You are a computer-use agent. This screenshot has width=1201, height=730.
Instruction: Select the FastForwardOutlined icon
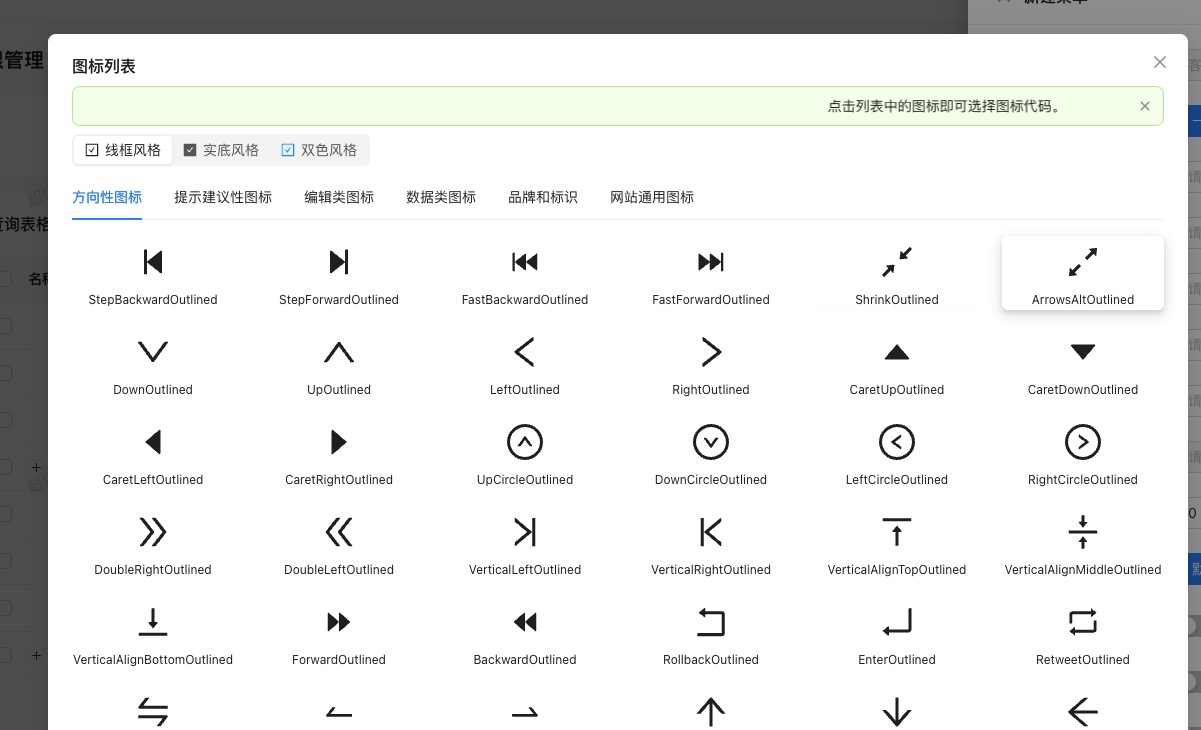tap(711, 272)
